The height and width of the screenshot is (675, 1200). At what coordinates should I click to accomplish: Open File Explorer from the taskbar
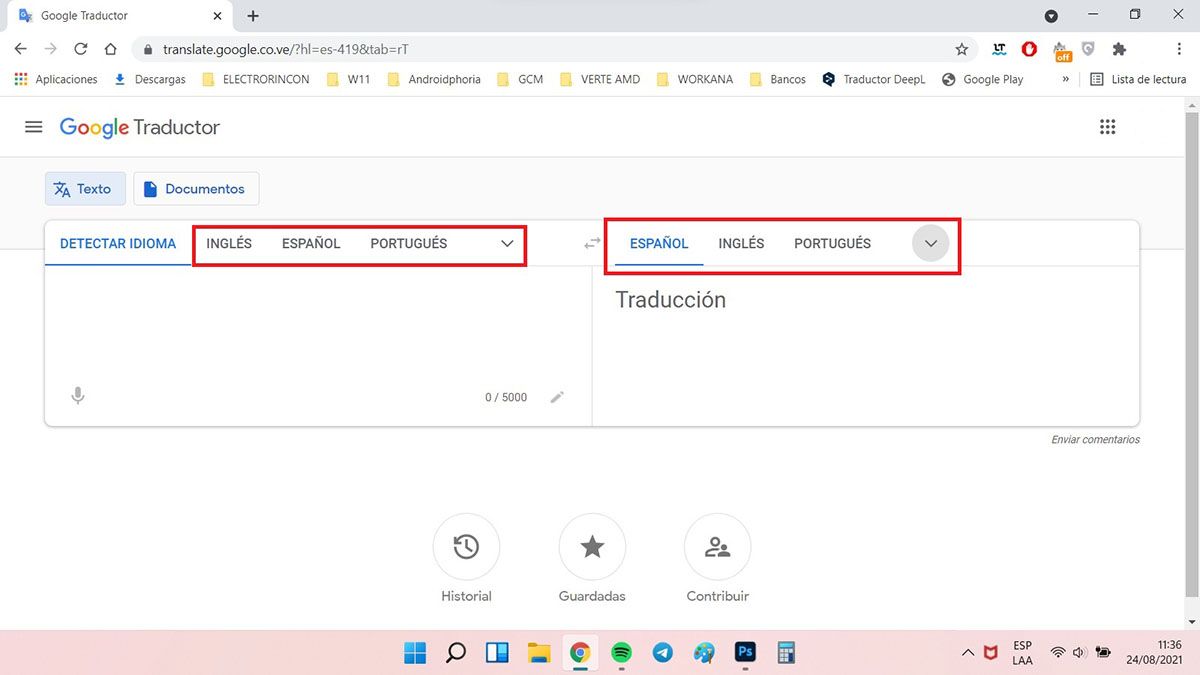tap(539, 653)
